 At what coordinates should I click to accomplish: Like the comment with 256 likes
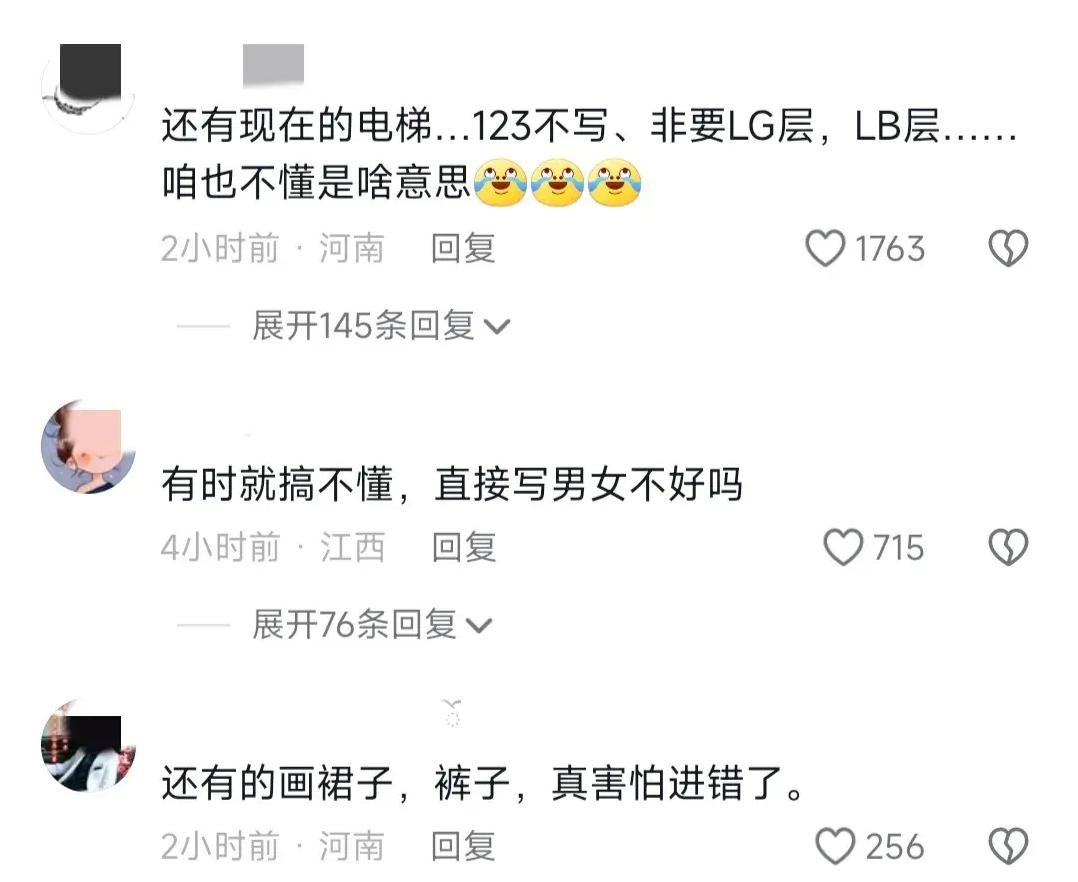(835, 846)
